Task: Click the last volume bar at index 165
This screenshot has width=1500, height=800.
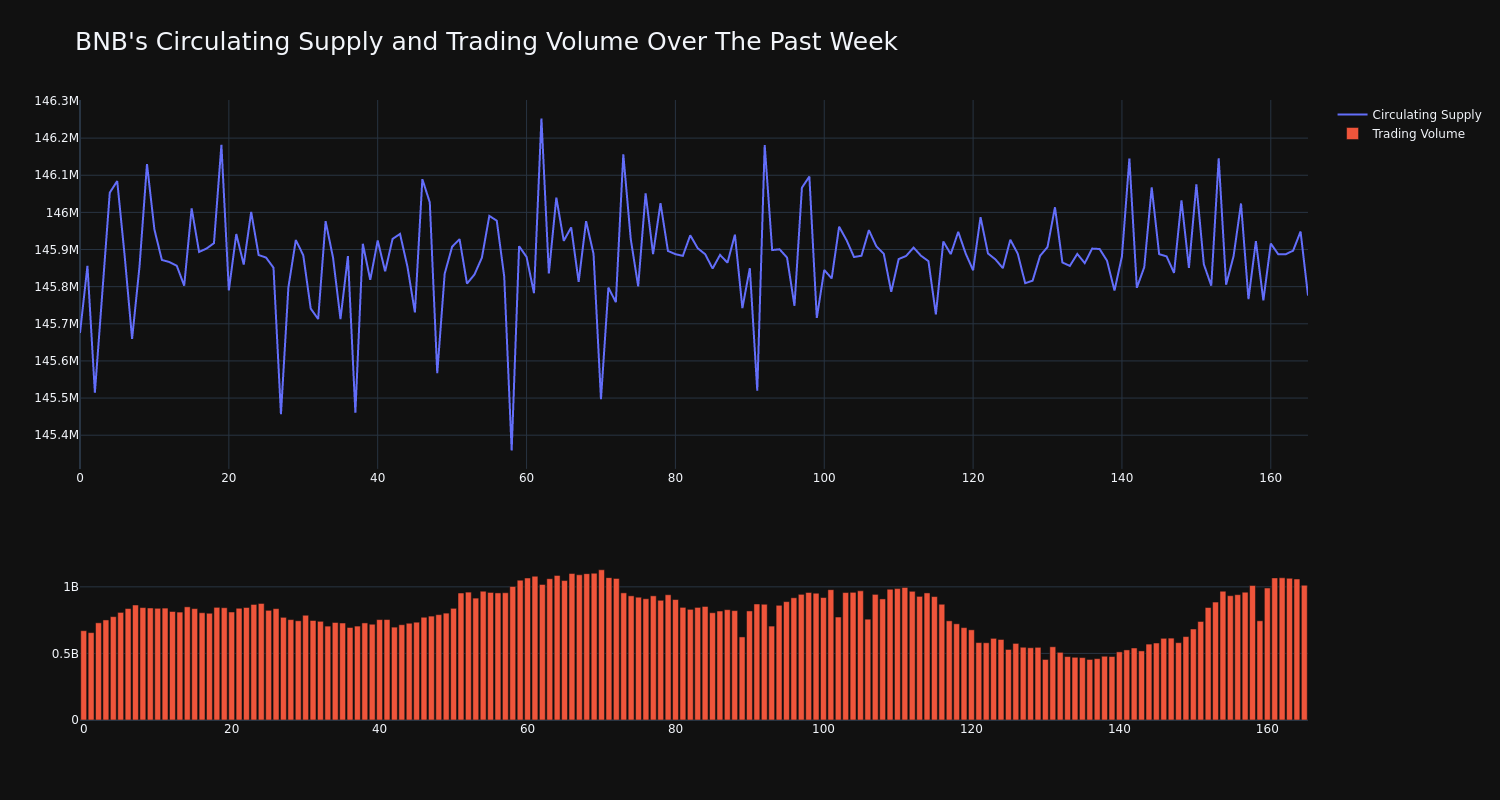Action: [x=1304, y=653]
